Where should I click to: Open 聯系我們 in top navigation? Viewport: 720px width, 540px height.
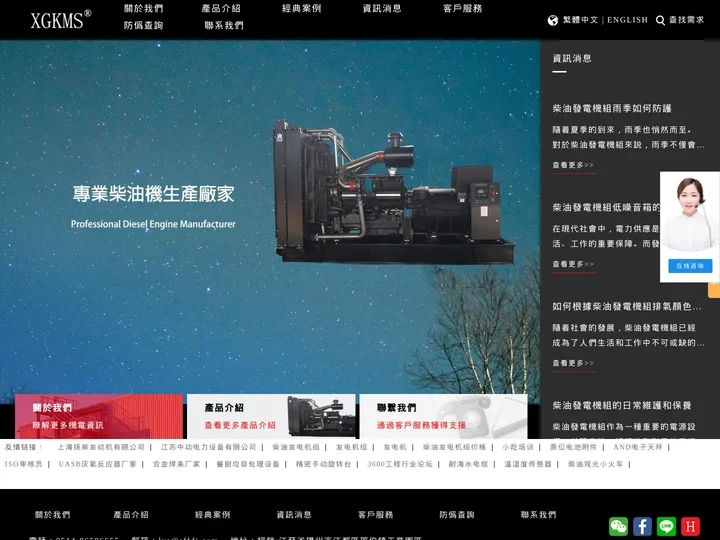[x=224, y=25]
